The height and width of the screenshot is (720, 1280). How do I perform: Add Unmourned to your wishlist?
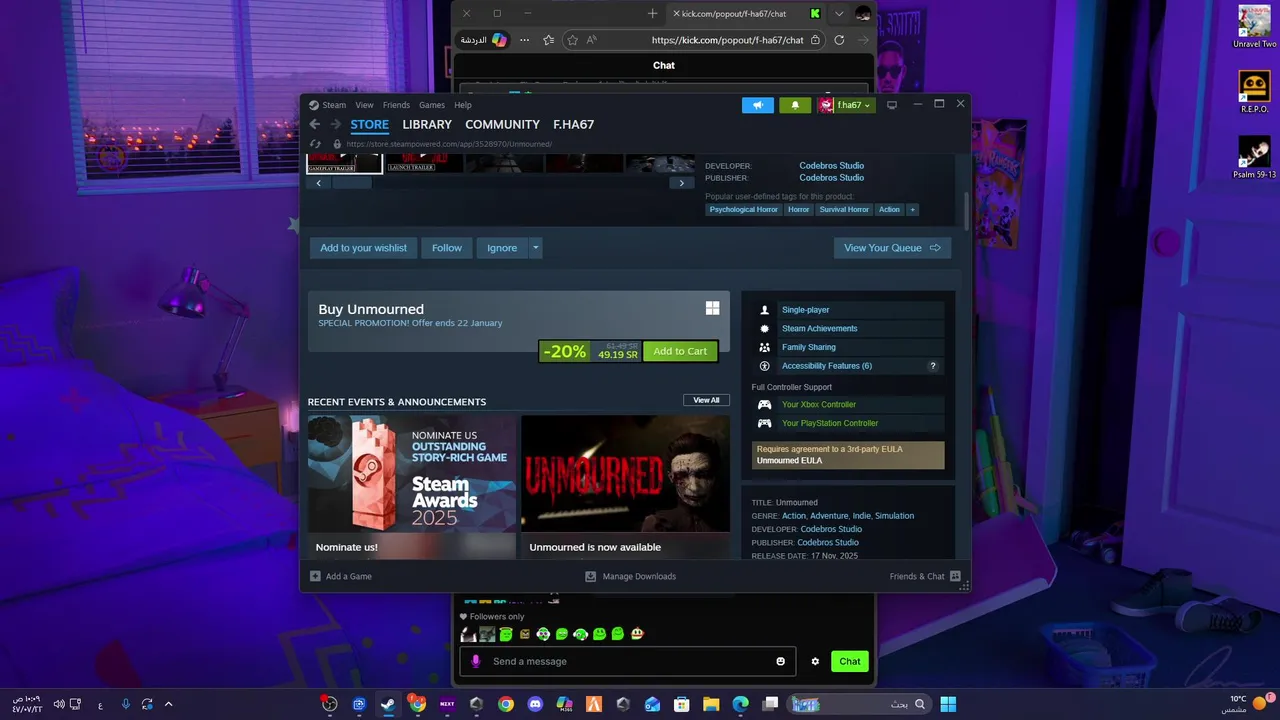point(363,248)
